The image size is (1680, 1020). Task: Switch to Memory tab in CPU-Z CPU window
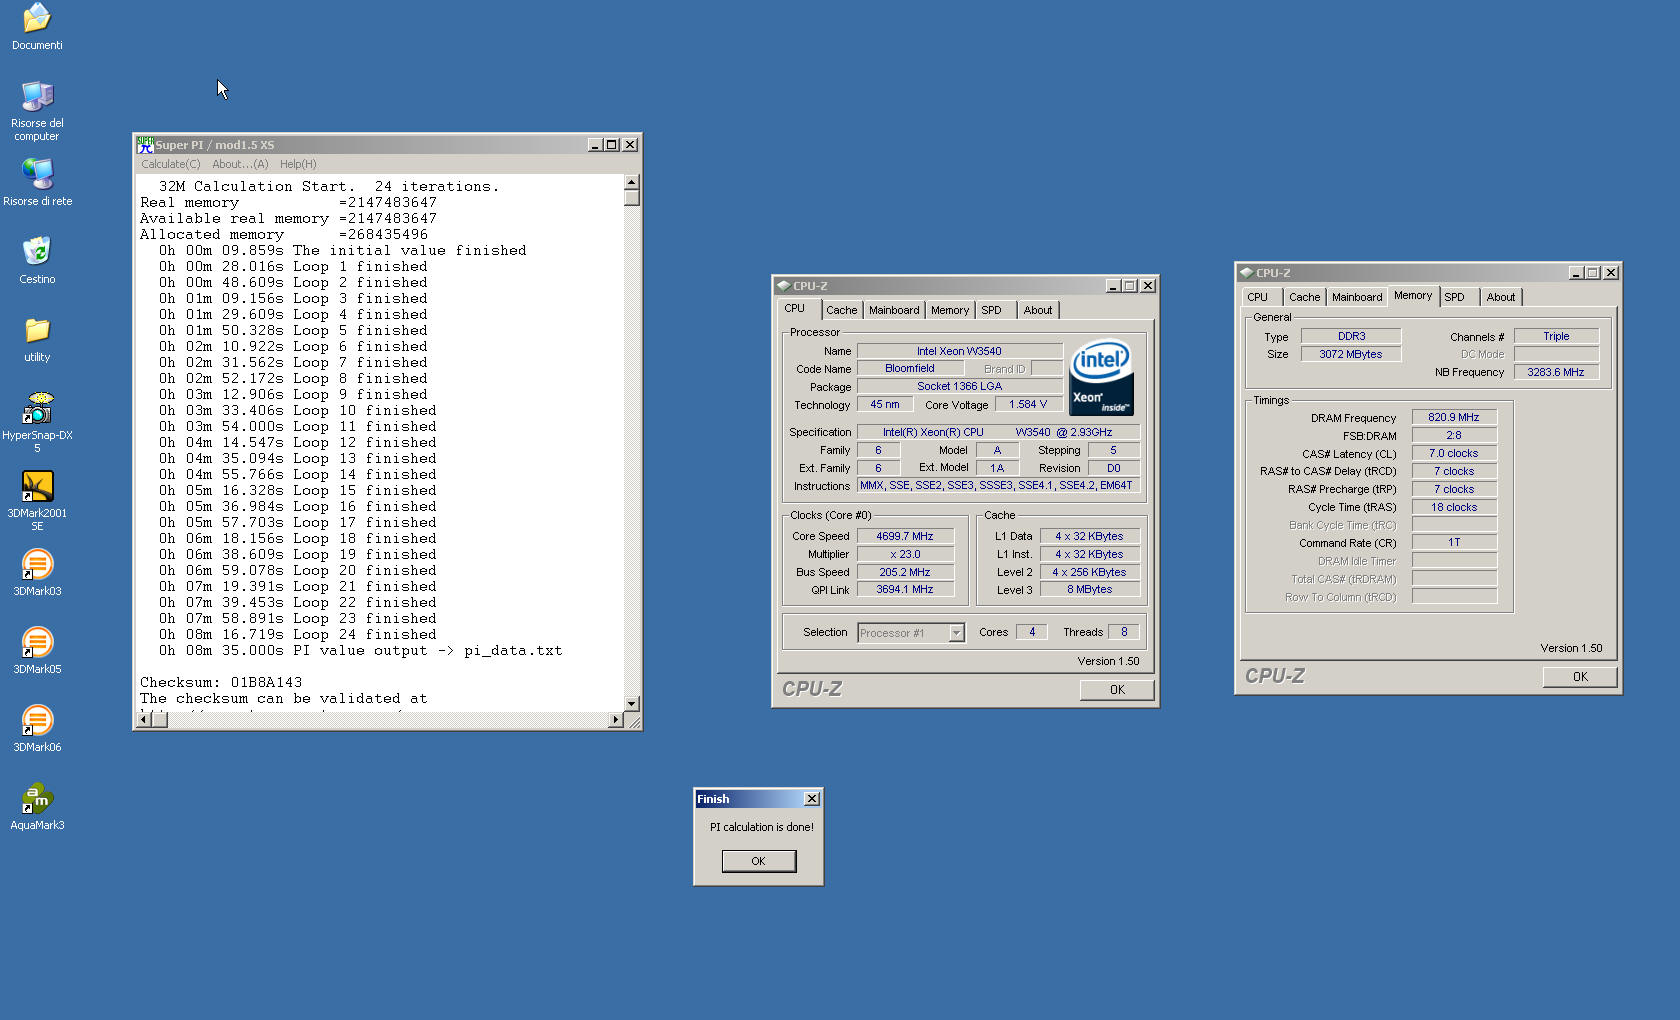point(950,310)
